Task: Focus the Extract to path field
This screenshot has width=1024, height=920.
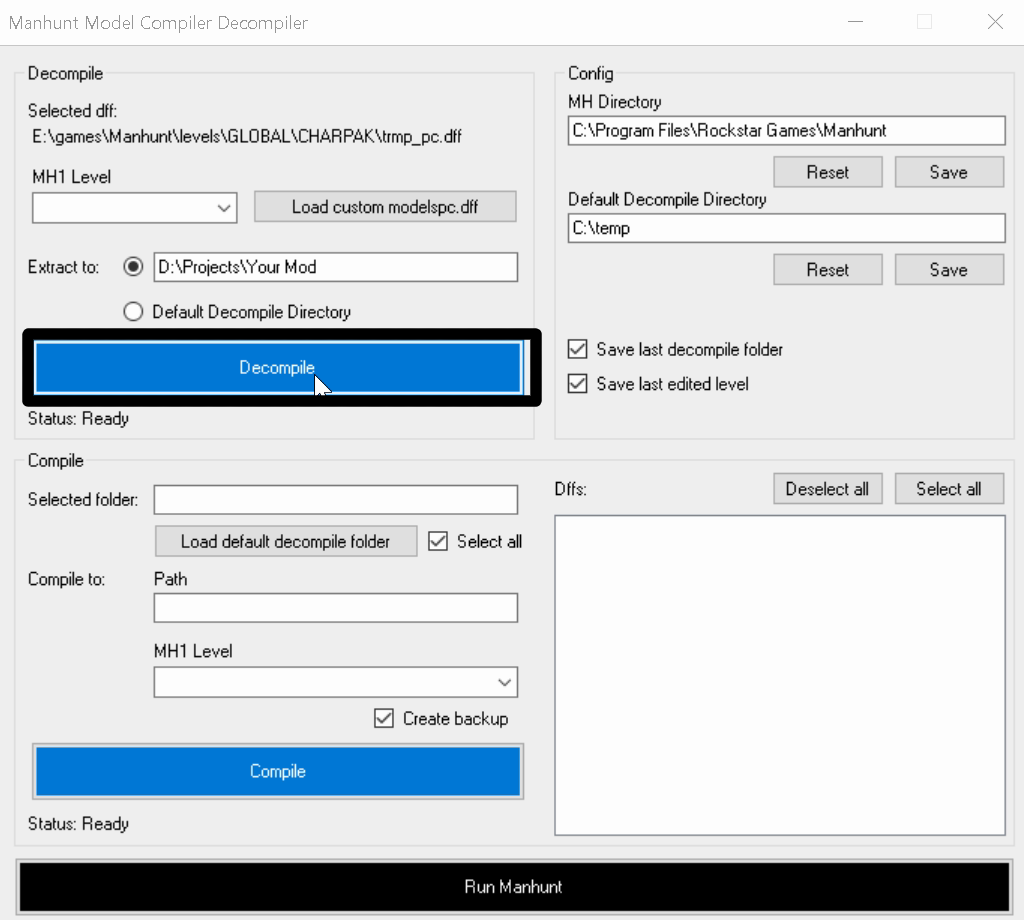Action: click(x=336, y=267)
